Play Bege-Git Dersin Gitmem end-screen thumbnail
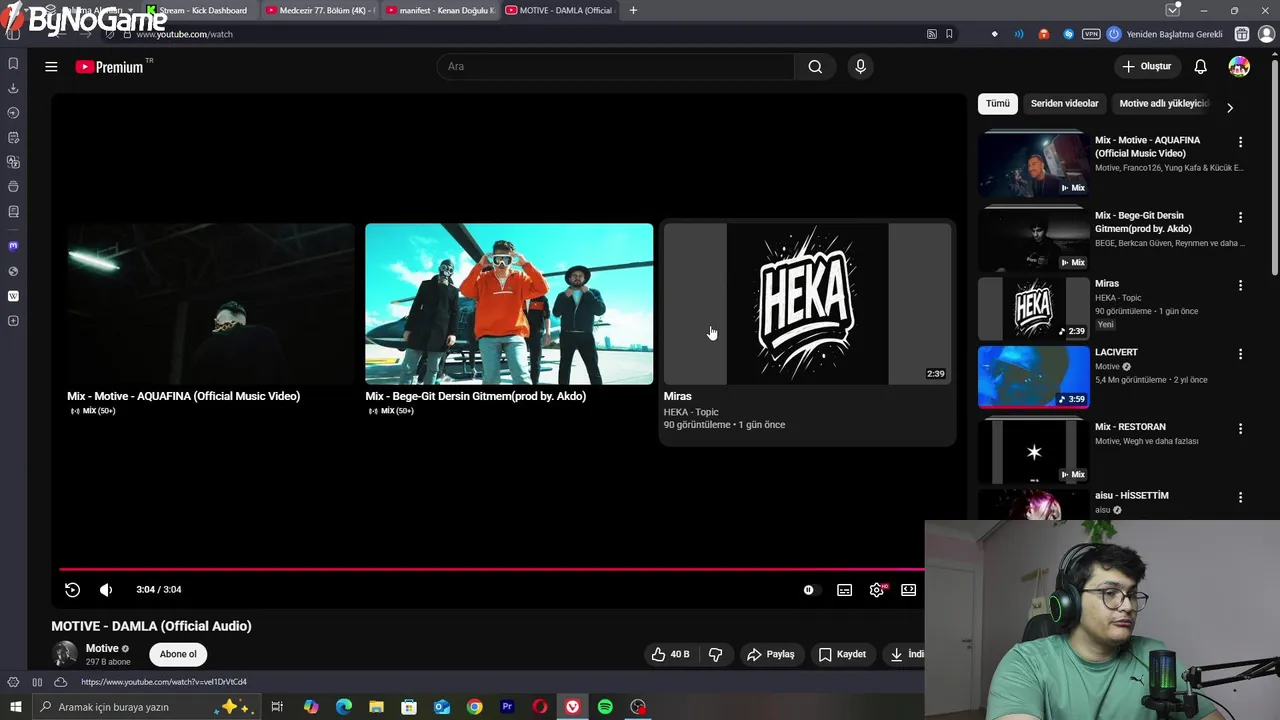1280x720 pixels. (x=509, y=304)
